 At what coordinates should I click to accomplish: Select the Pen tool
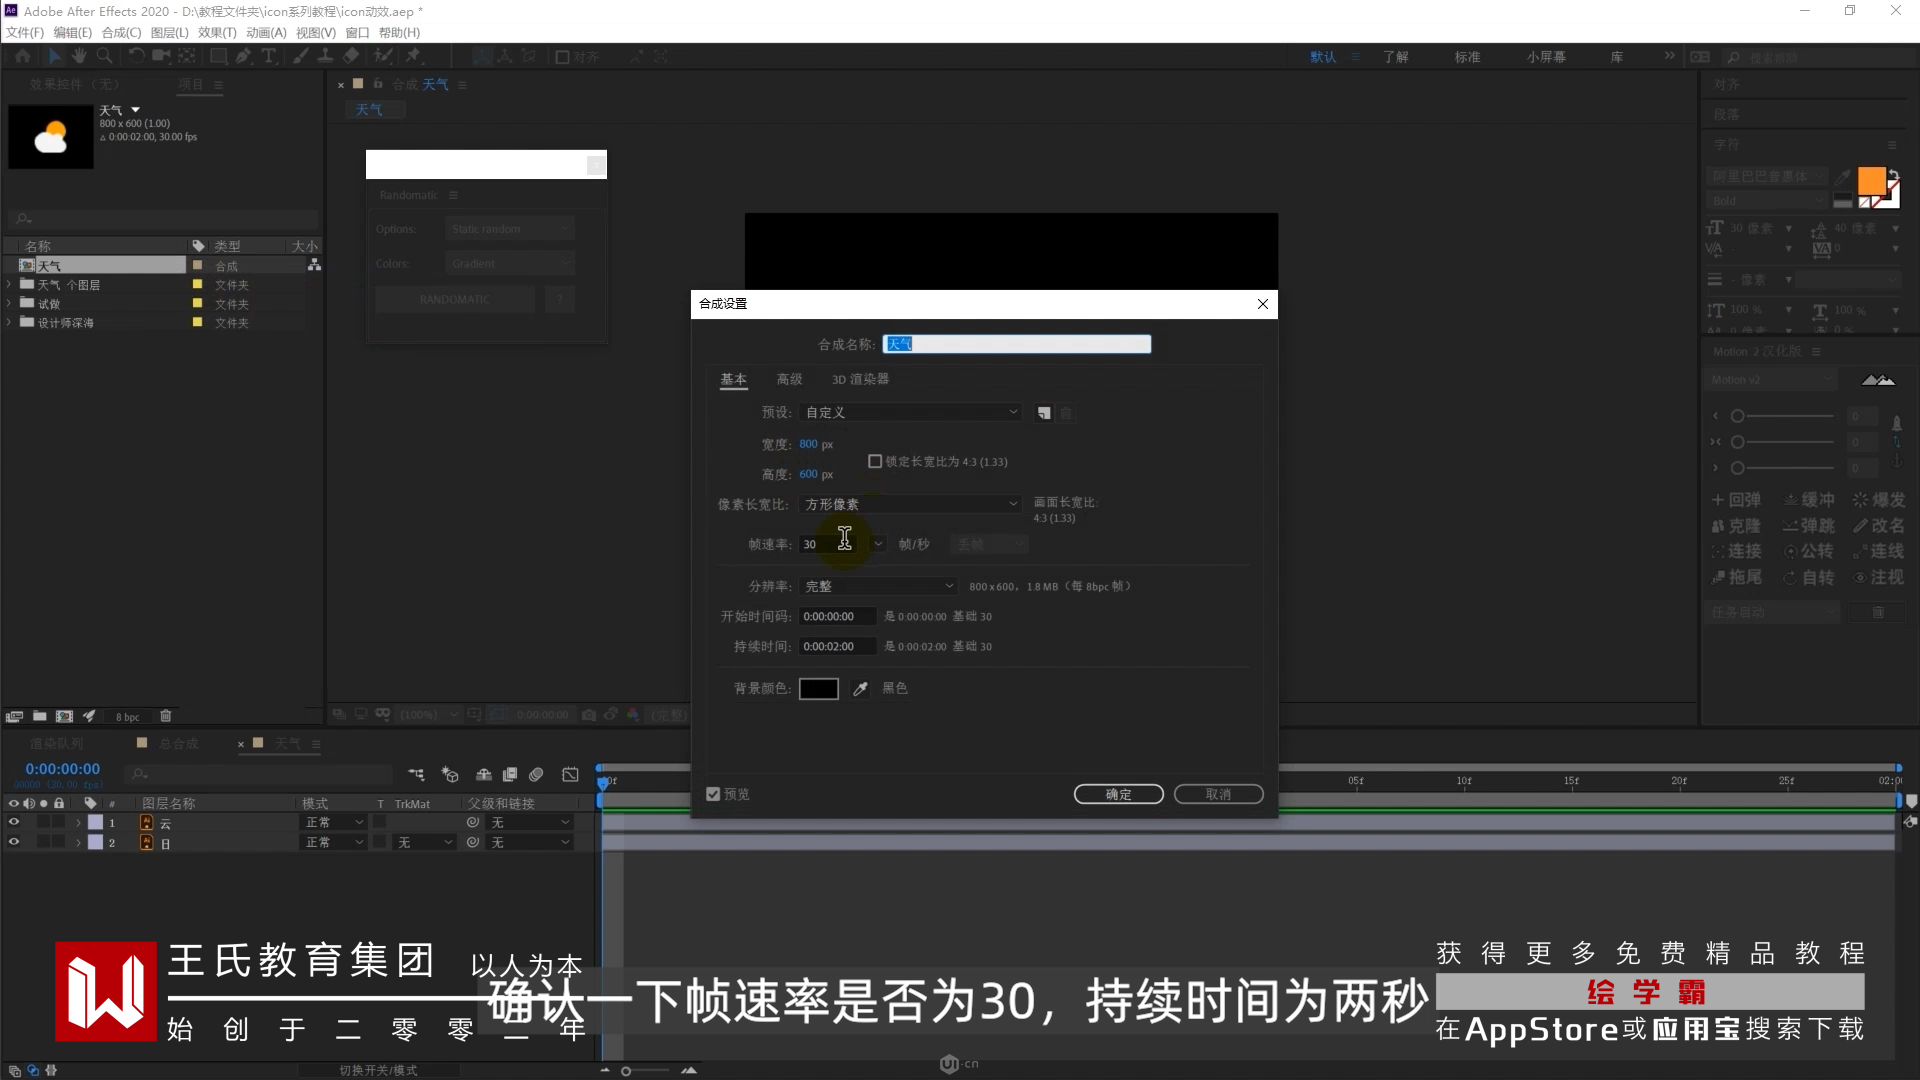click(x=243, y=57)
